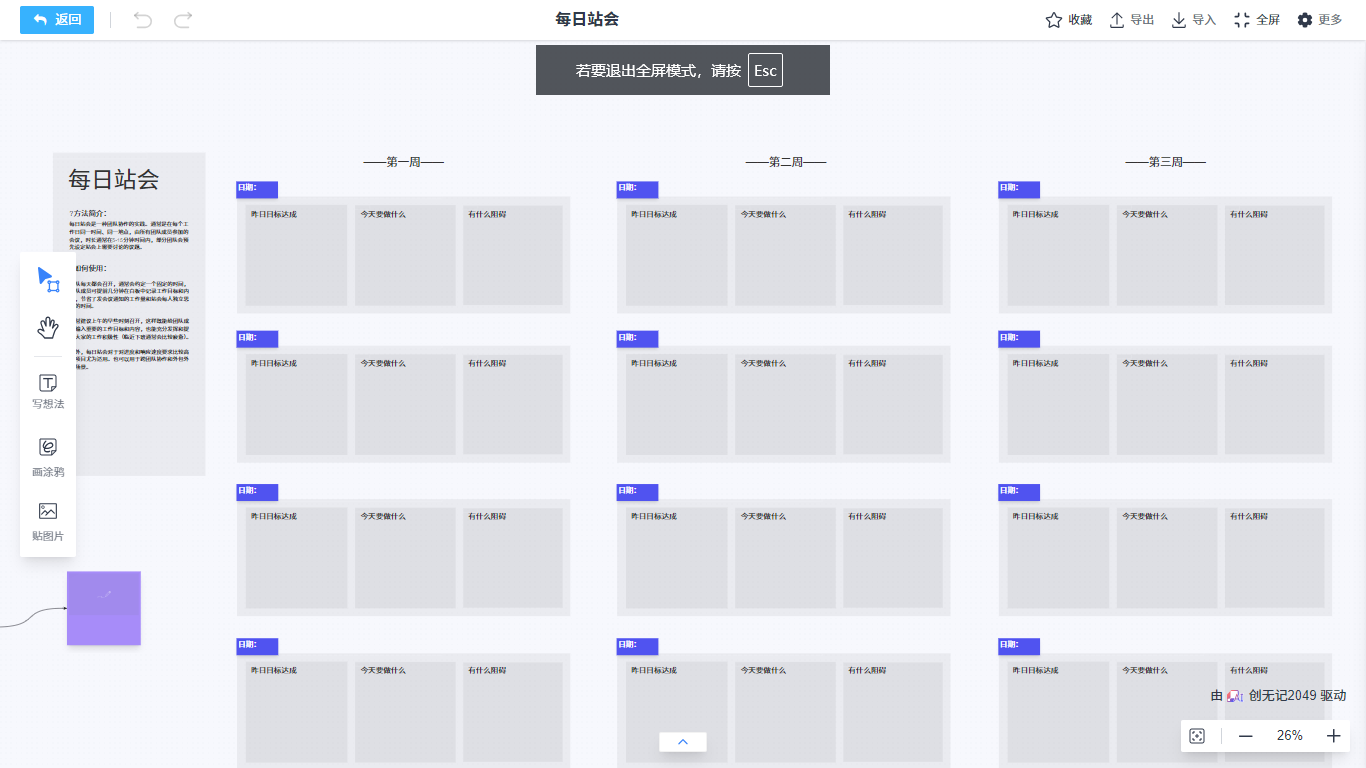Add this board to 收藏 favorites
1366x768 pixels.
click(1069, 20)
